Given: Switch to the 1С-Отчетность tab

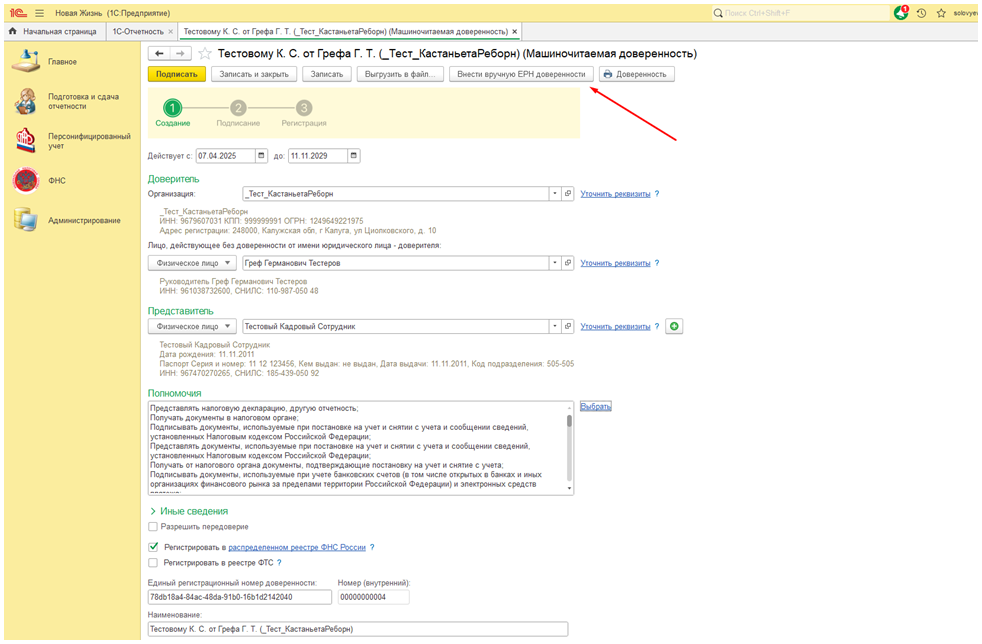Looking at the screenshot, I should (x=136, y=32).
